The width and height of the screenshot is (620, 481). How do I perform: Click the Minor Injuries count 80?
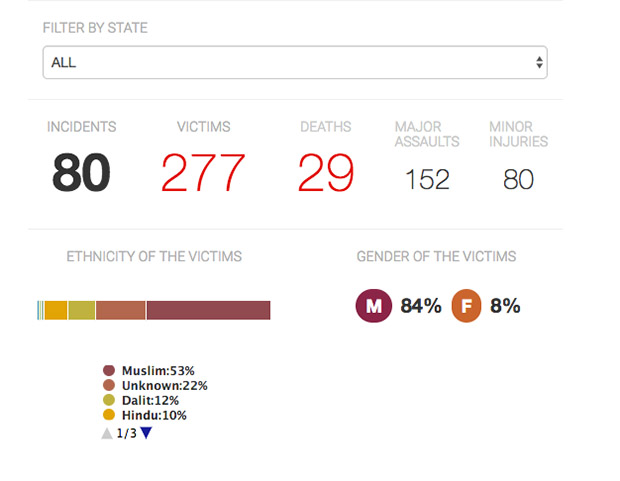pyautogui.click(x=518, y=179)
